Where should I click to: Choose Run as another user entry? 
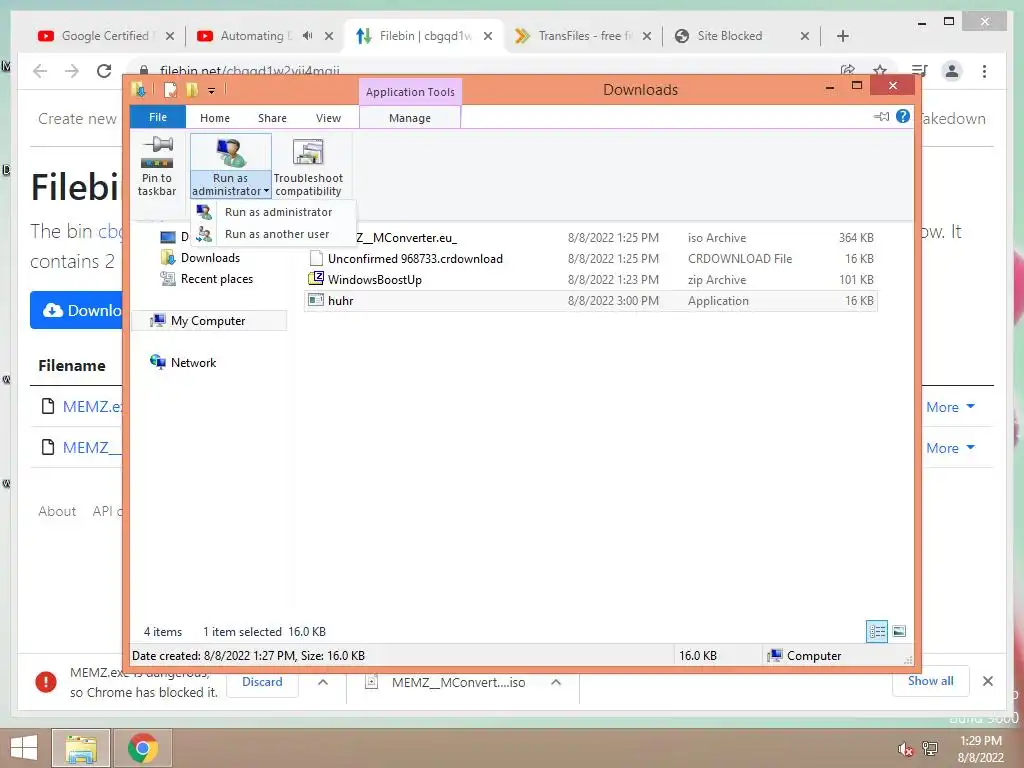tap(277, 234)
